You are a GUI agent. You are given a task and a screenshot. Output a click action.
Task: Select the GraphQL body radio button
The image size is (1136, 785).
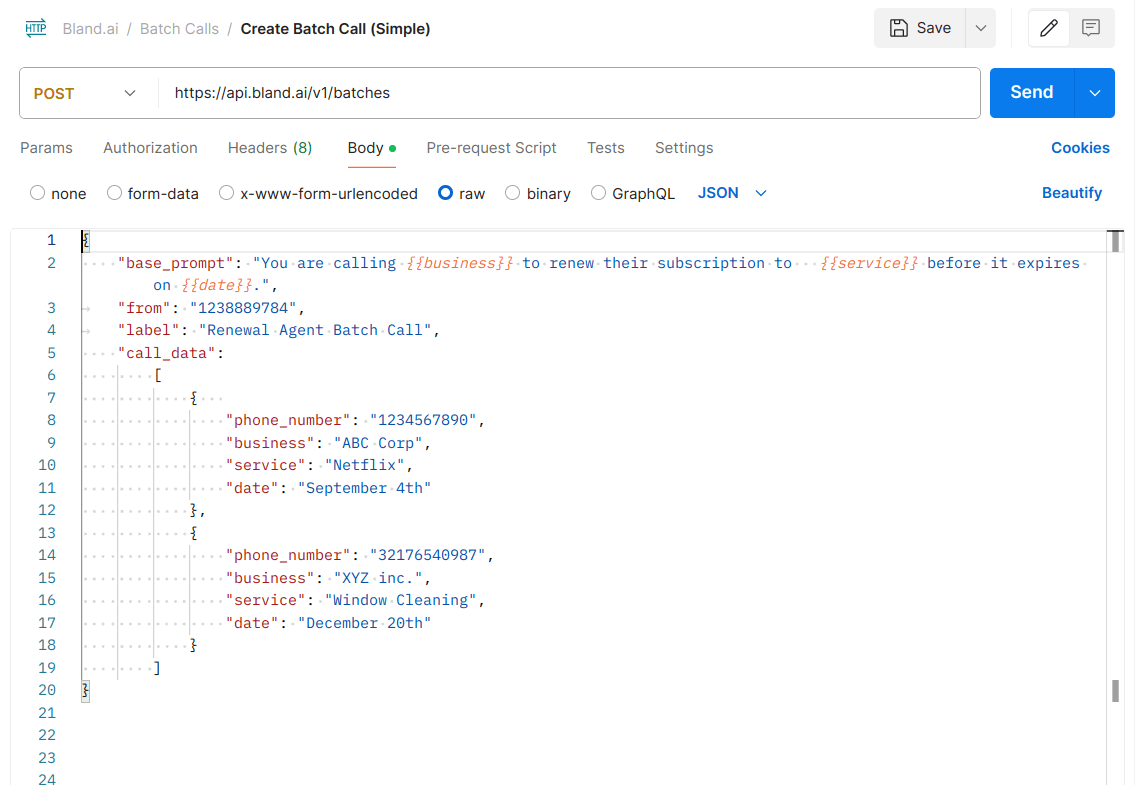point(598,193)
